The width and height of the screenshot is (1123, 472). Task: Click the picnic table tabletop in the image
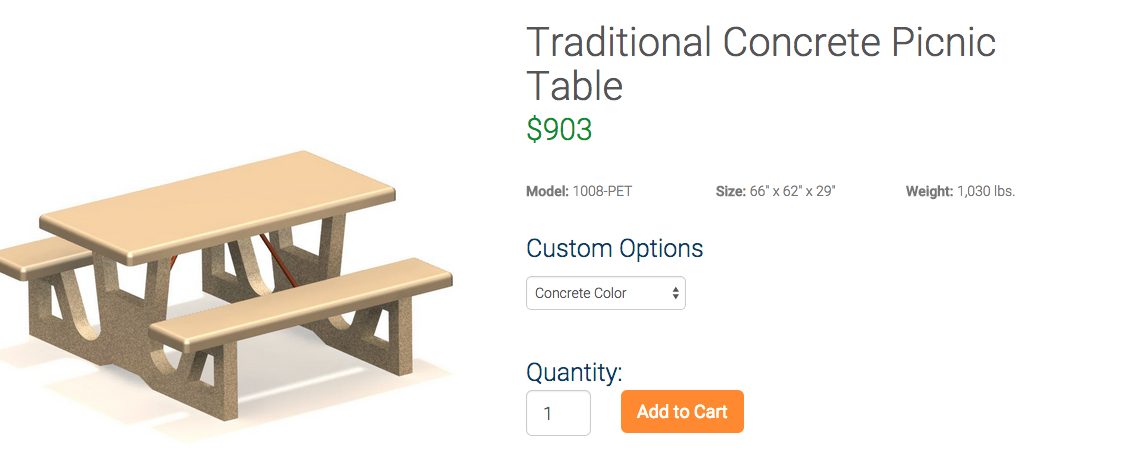coord(218,205)
